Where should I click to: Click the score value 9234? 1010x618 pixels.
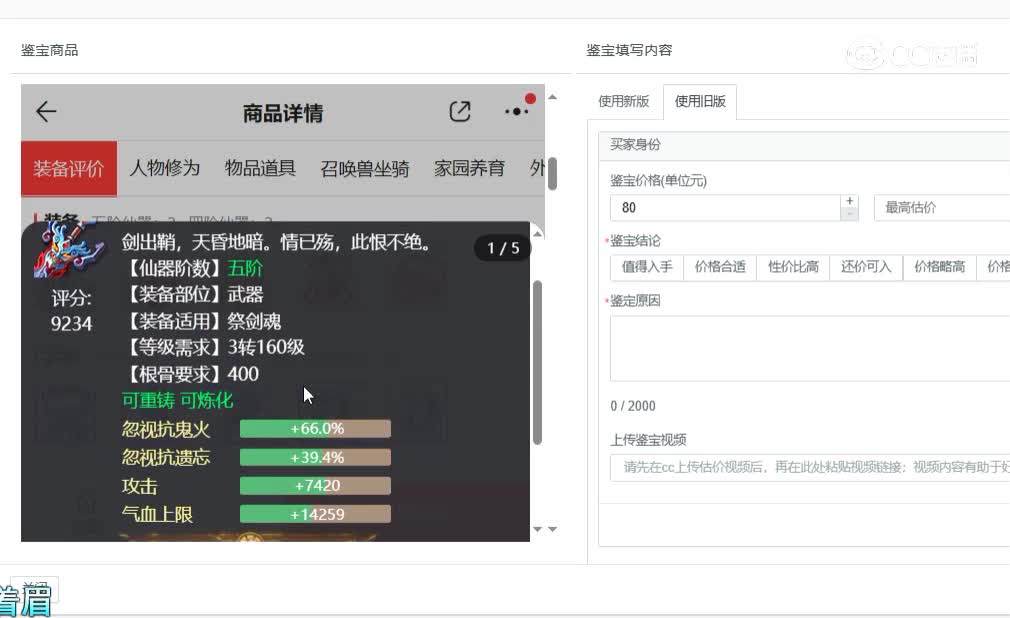(x=71, y=323)
